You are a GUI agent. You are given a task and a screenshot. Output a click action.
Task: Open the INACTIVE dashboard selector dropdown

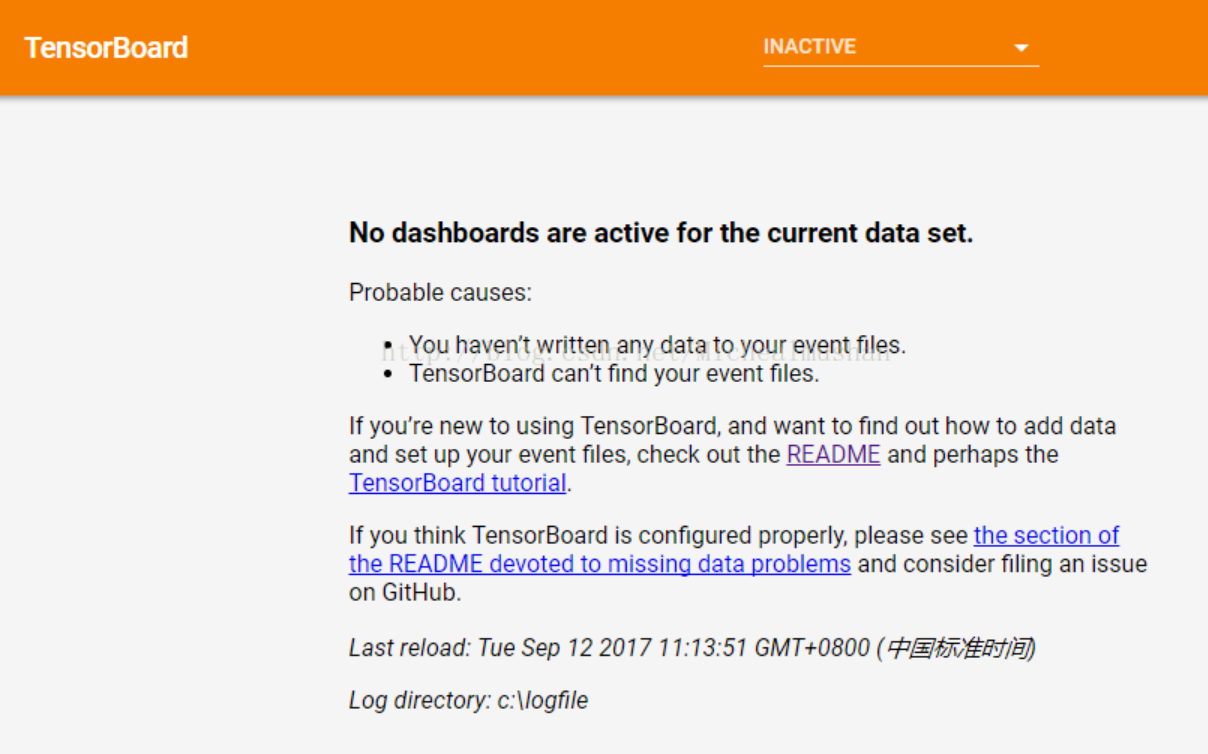click(x=900, y=46)
